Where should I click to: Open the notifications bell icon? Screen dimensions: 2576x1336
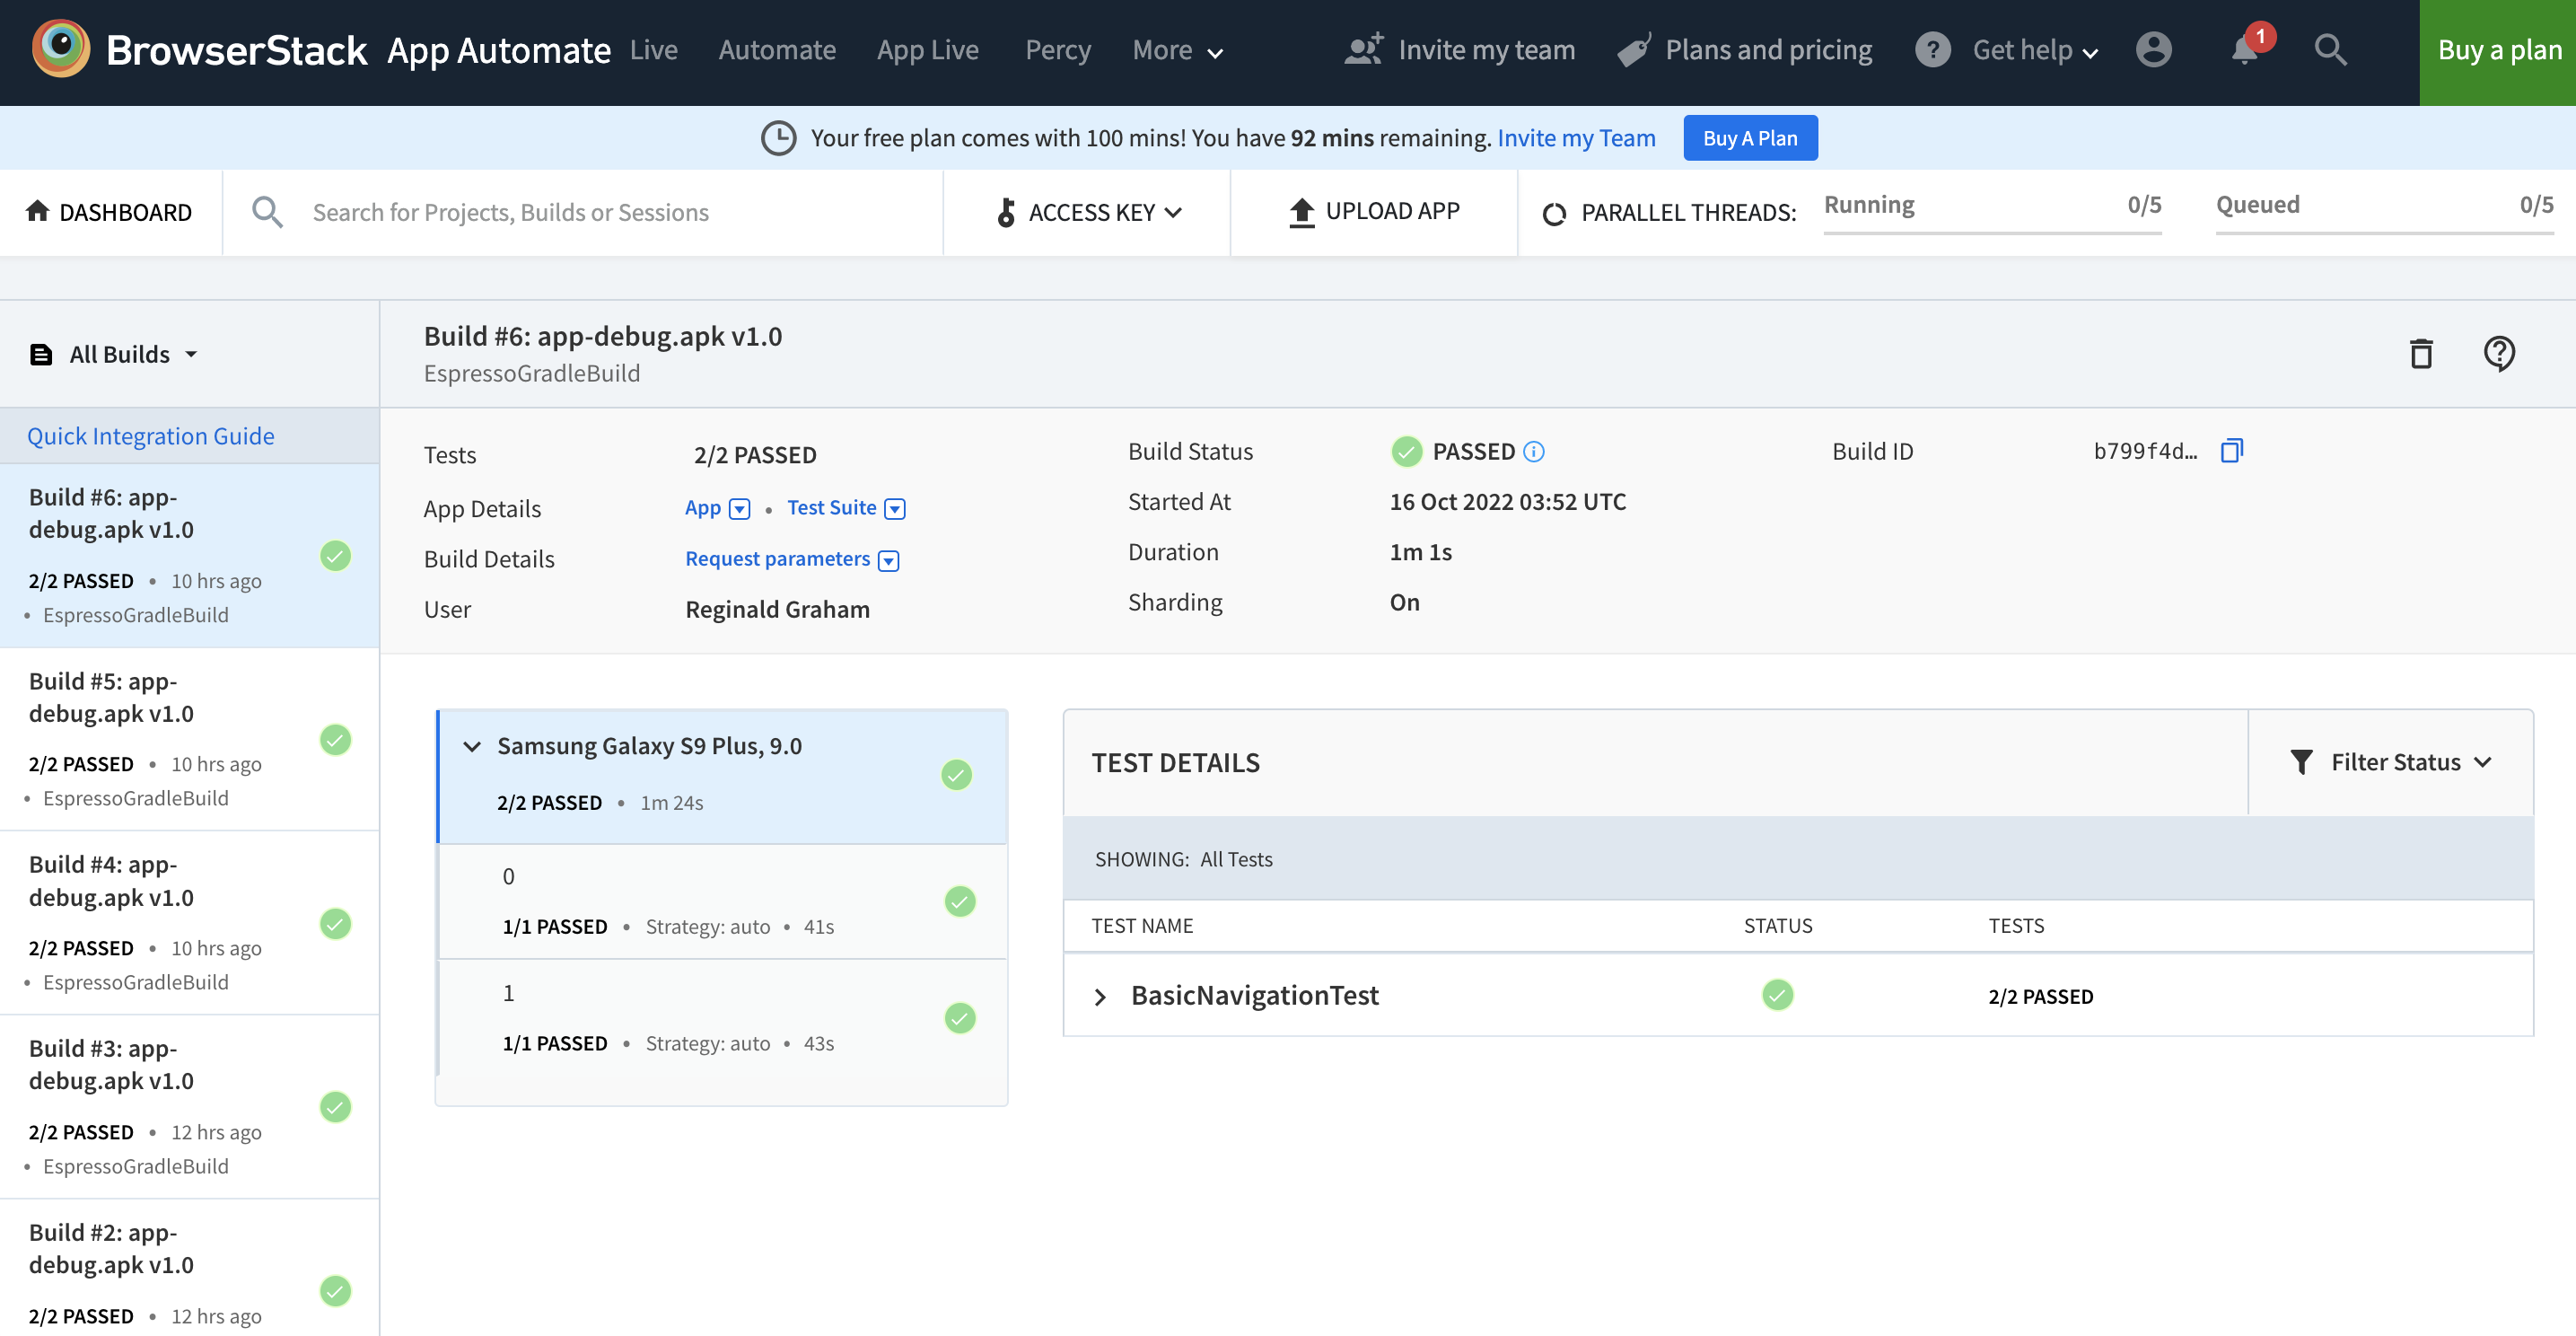click(x=2245, y=50)
